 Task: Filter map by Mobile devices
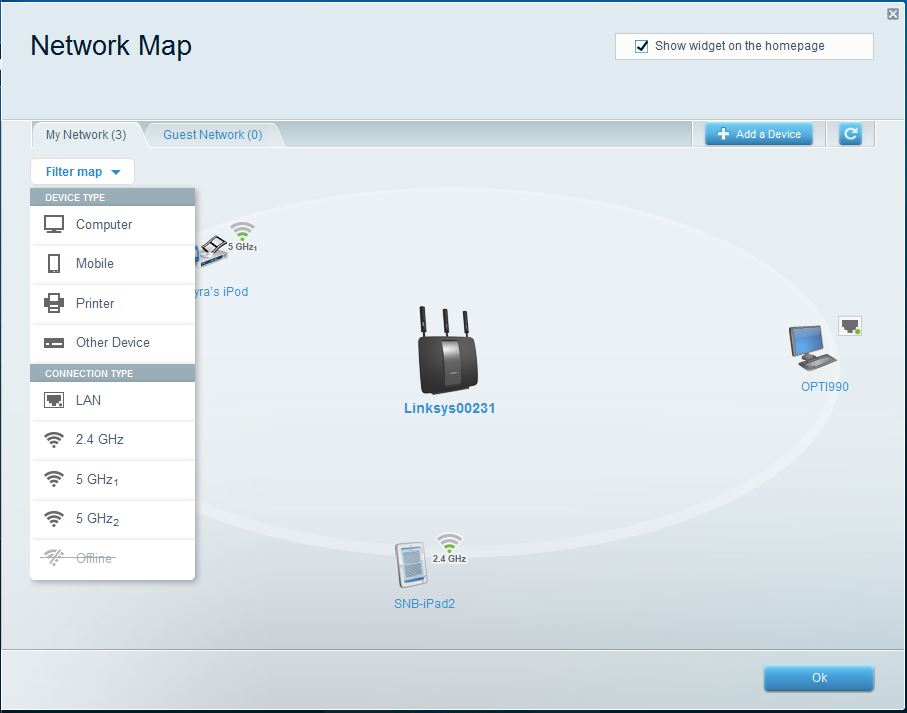tap(112, 264)
